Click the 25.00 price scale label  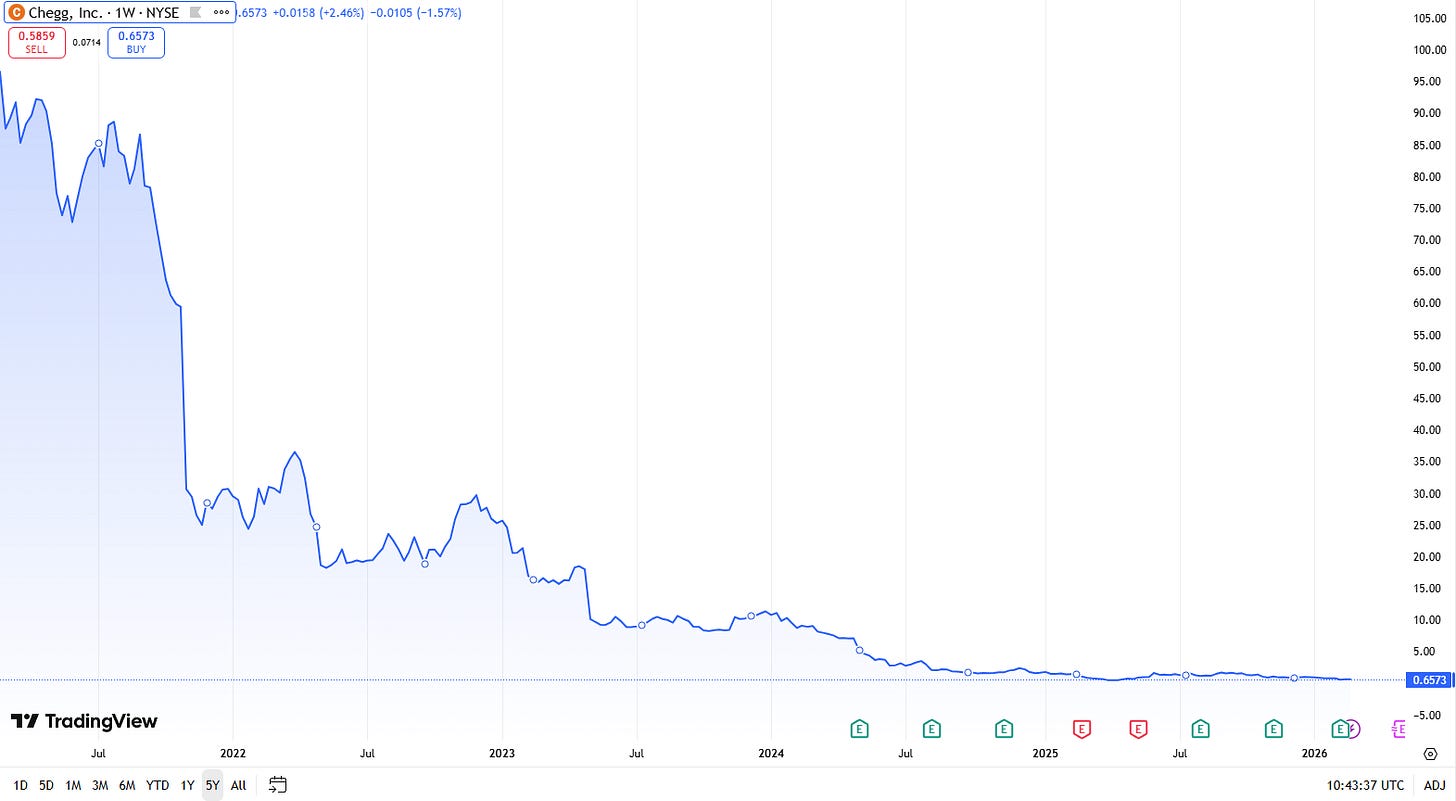1427,525
